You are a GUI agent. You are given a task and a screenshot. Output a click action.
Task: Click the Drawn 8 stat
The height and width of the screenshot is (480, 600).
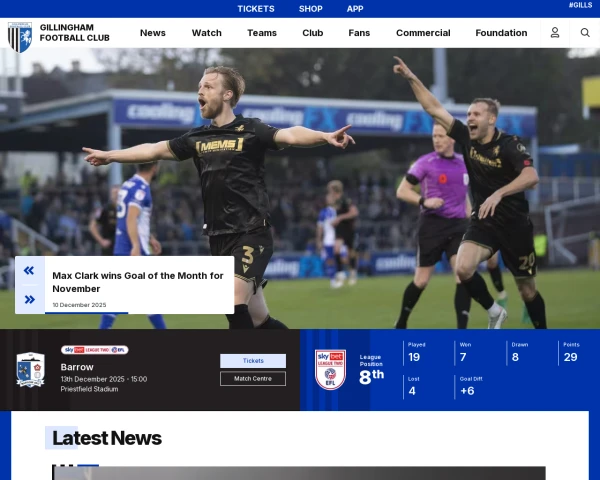pos(519,353)
